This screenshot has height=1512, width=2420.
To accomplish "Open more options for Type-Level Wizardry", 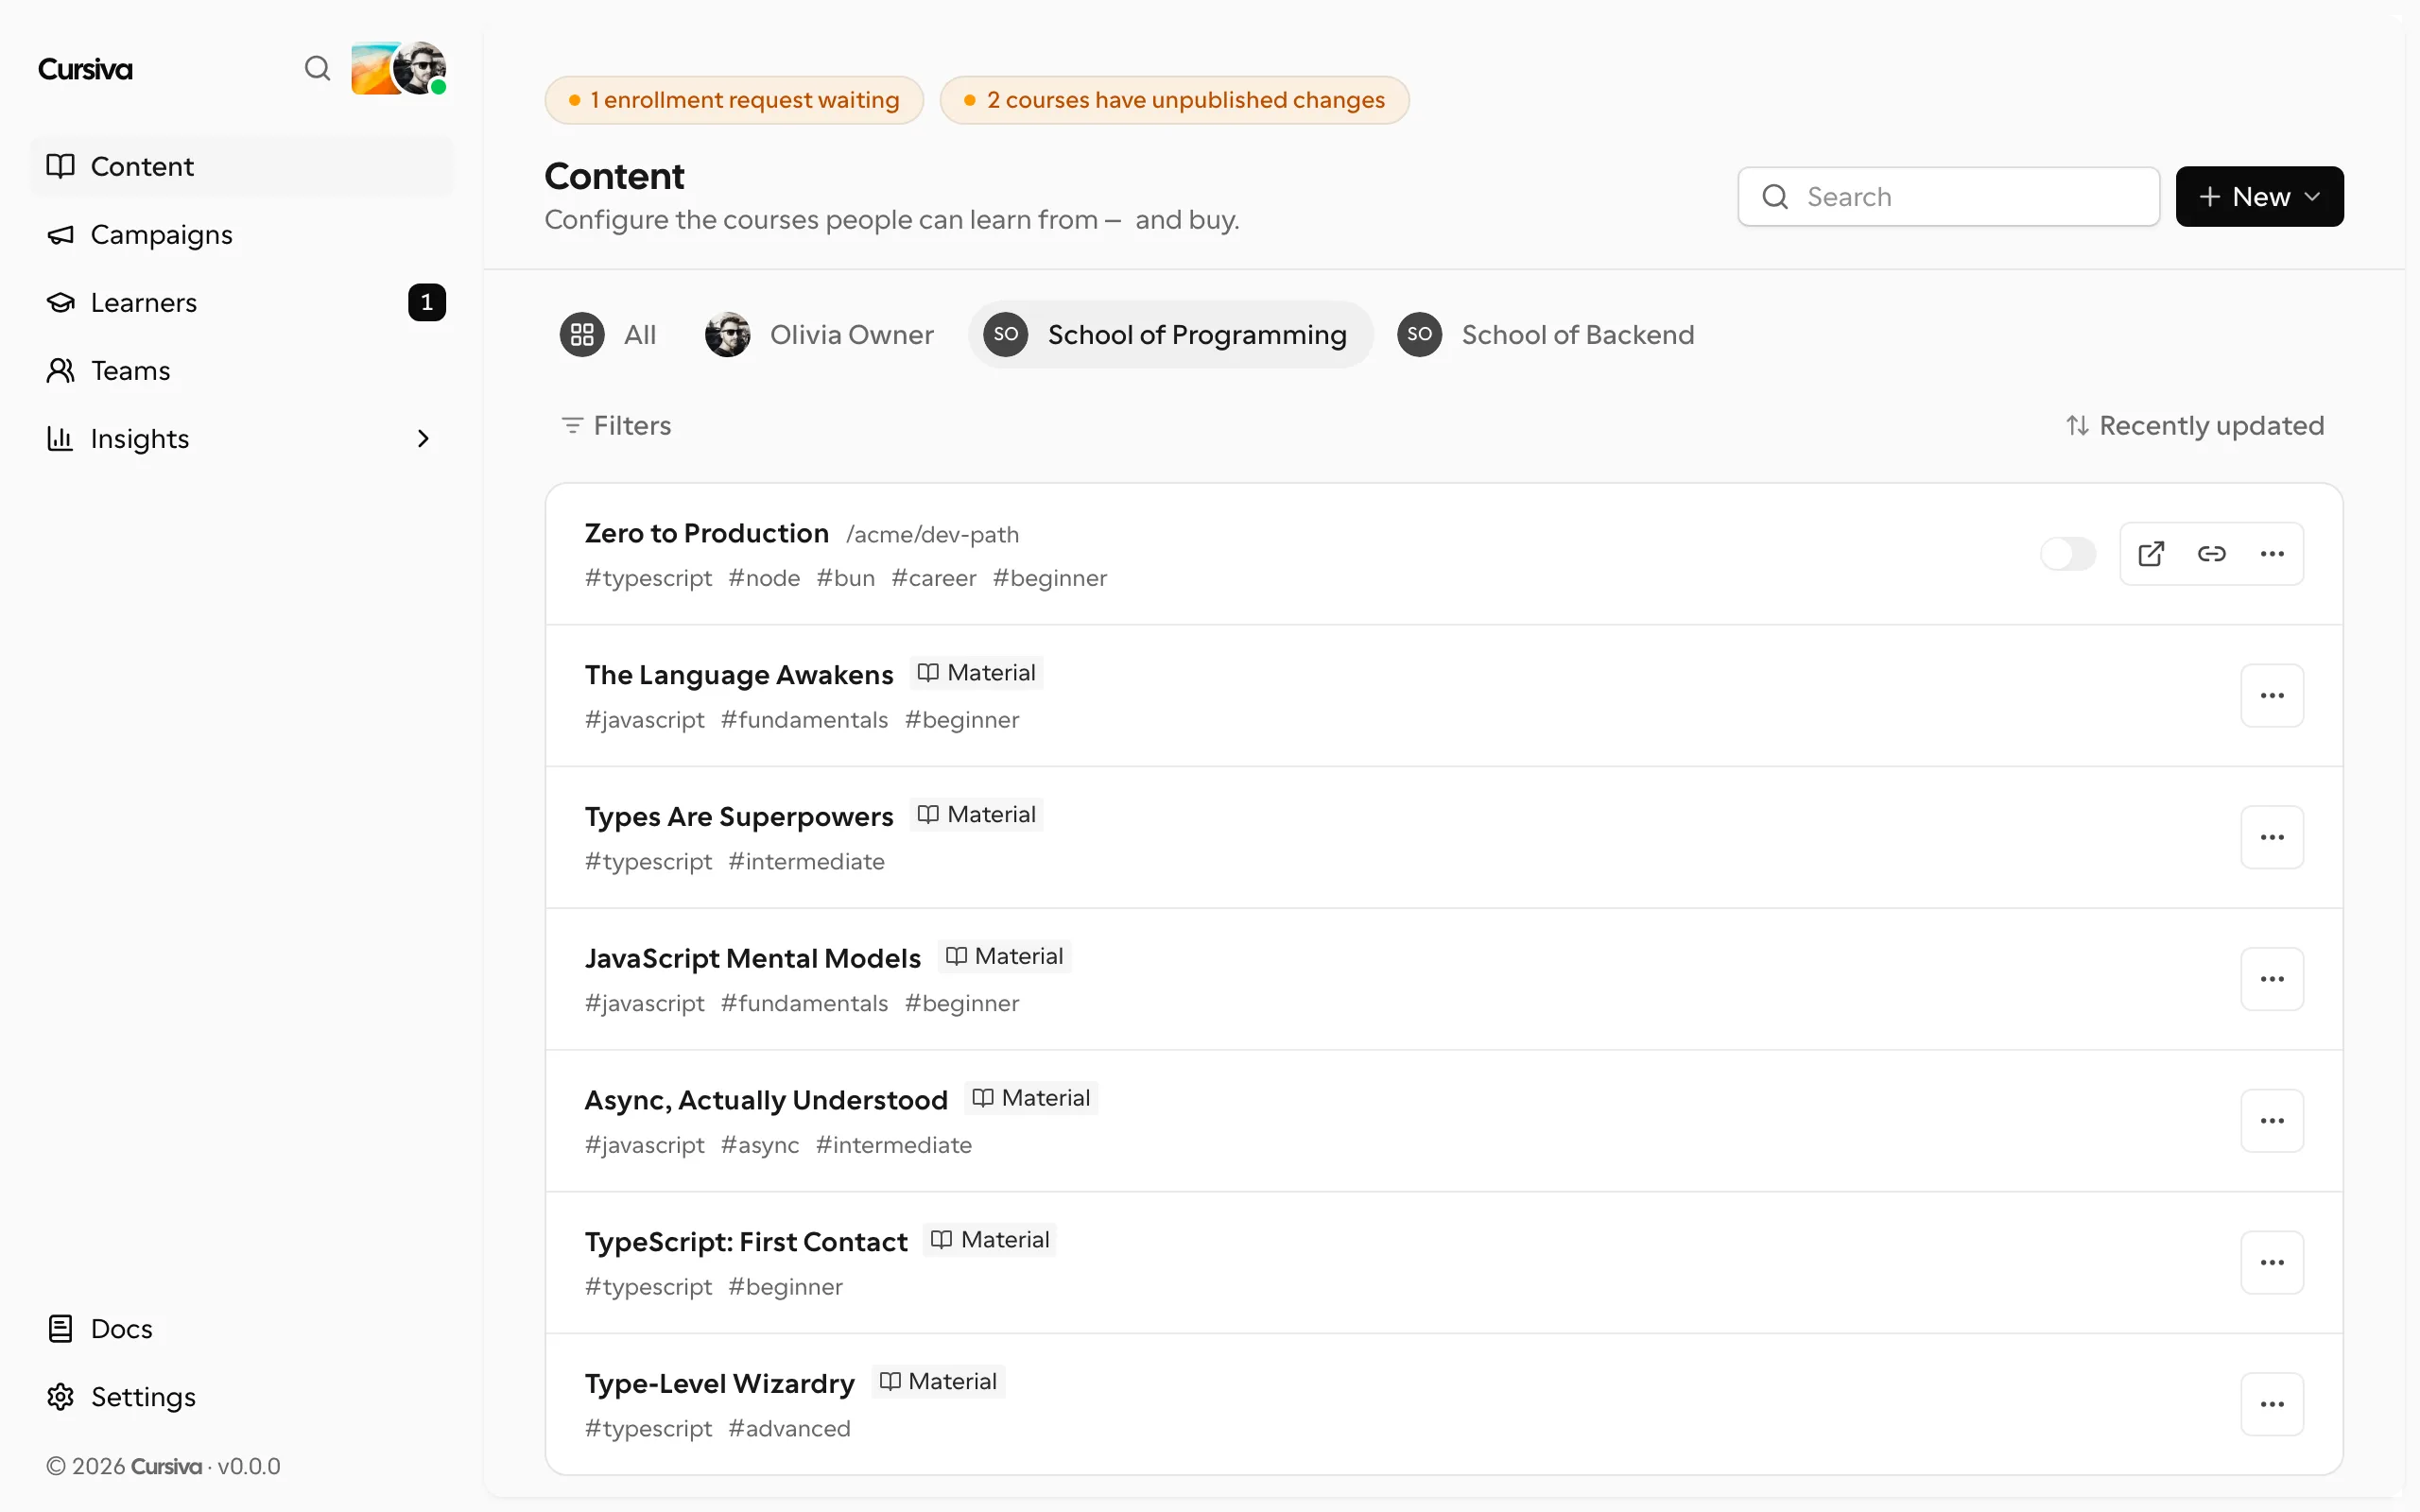I will (x=2272, y=1405).
